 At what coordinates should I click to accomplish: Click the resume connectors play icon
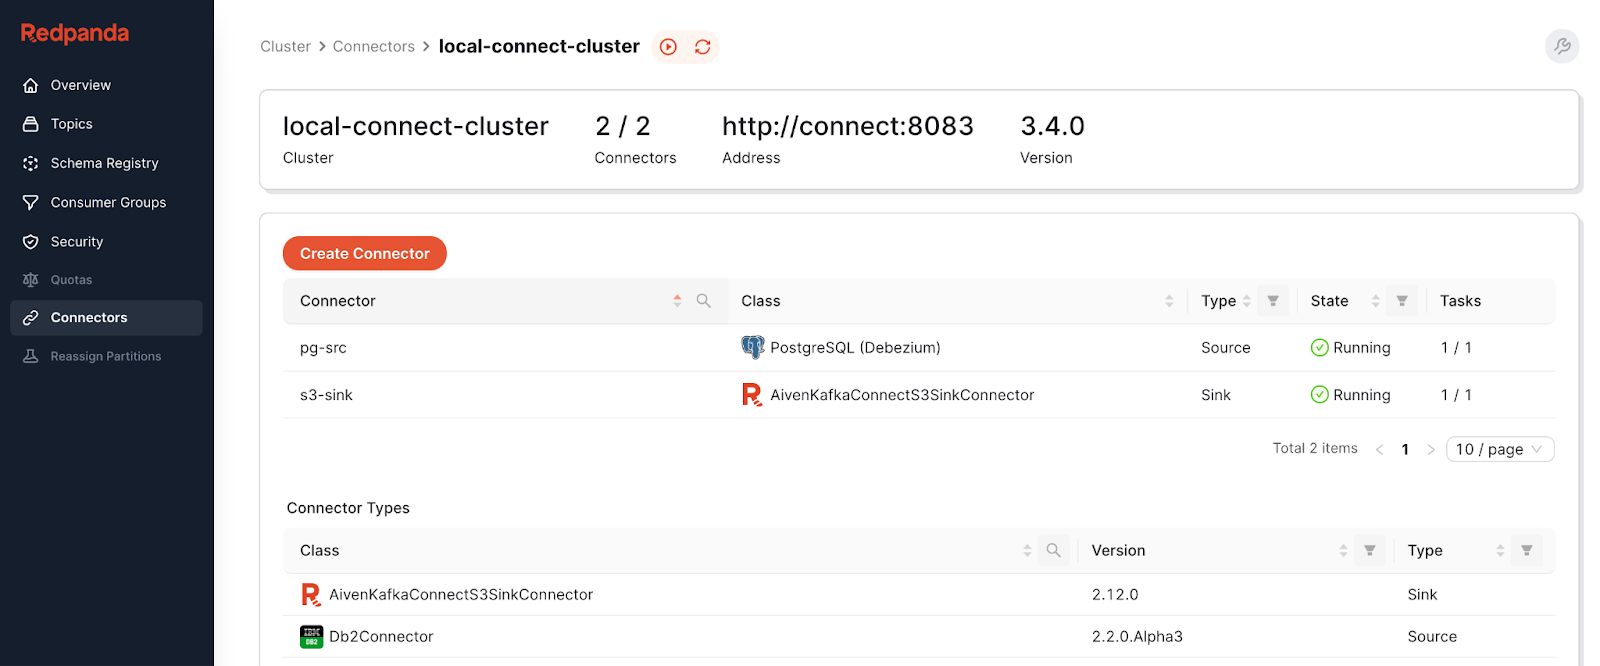pyautogui.click(x=668, y=47)
